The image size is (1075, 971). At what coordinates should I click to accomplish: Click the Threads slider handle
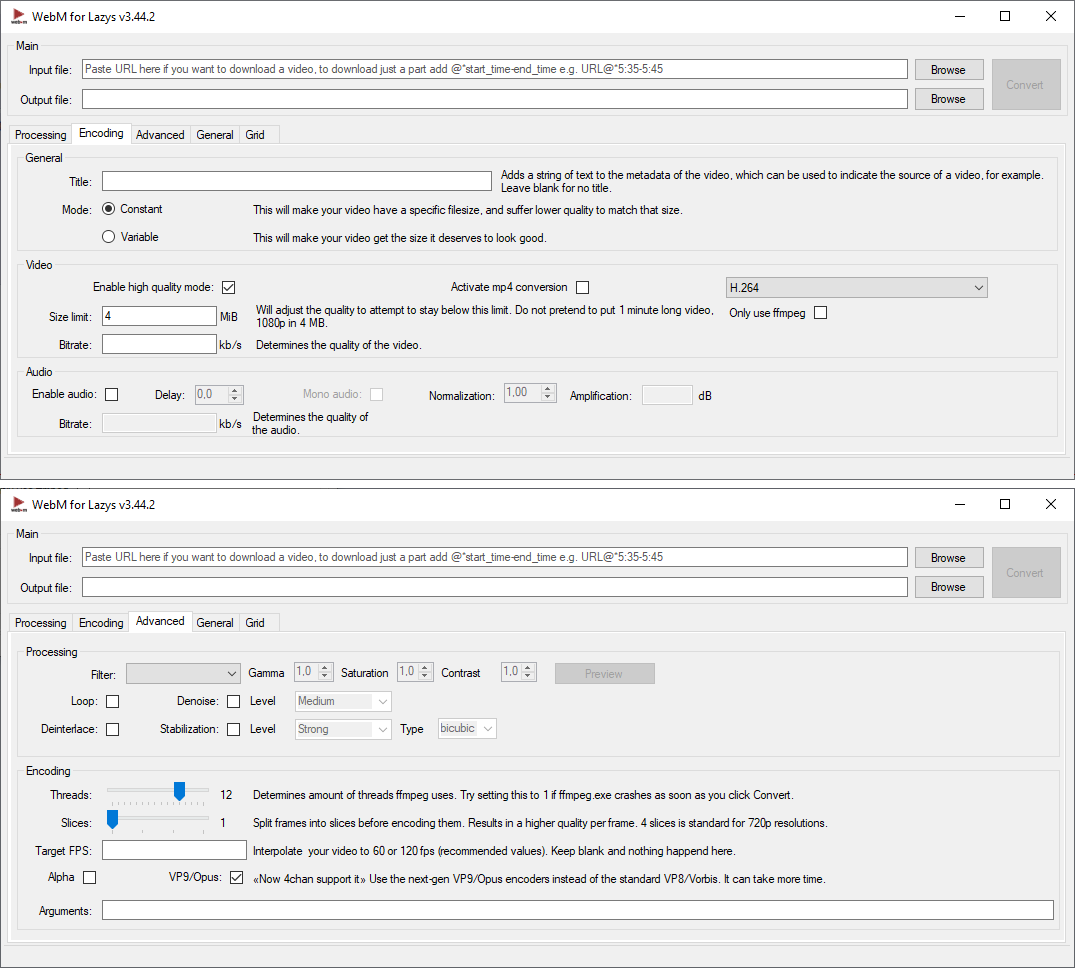pos(180,791)
